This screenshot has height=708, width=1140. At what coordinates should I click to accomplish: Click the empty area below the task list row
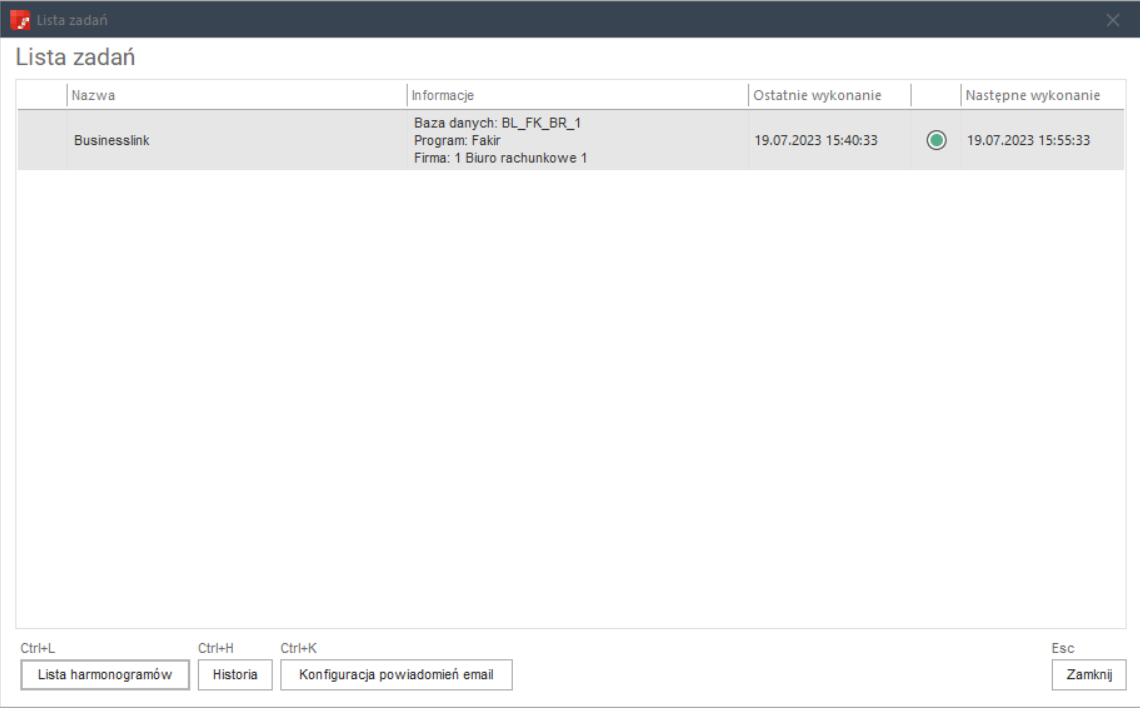pos(571,398)
